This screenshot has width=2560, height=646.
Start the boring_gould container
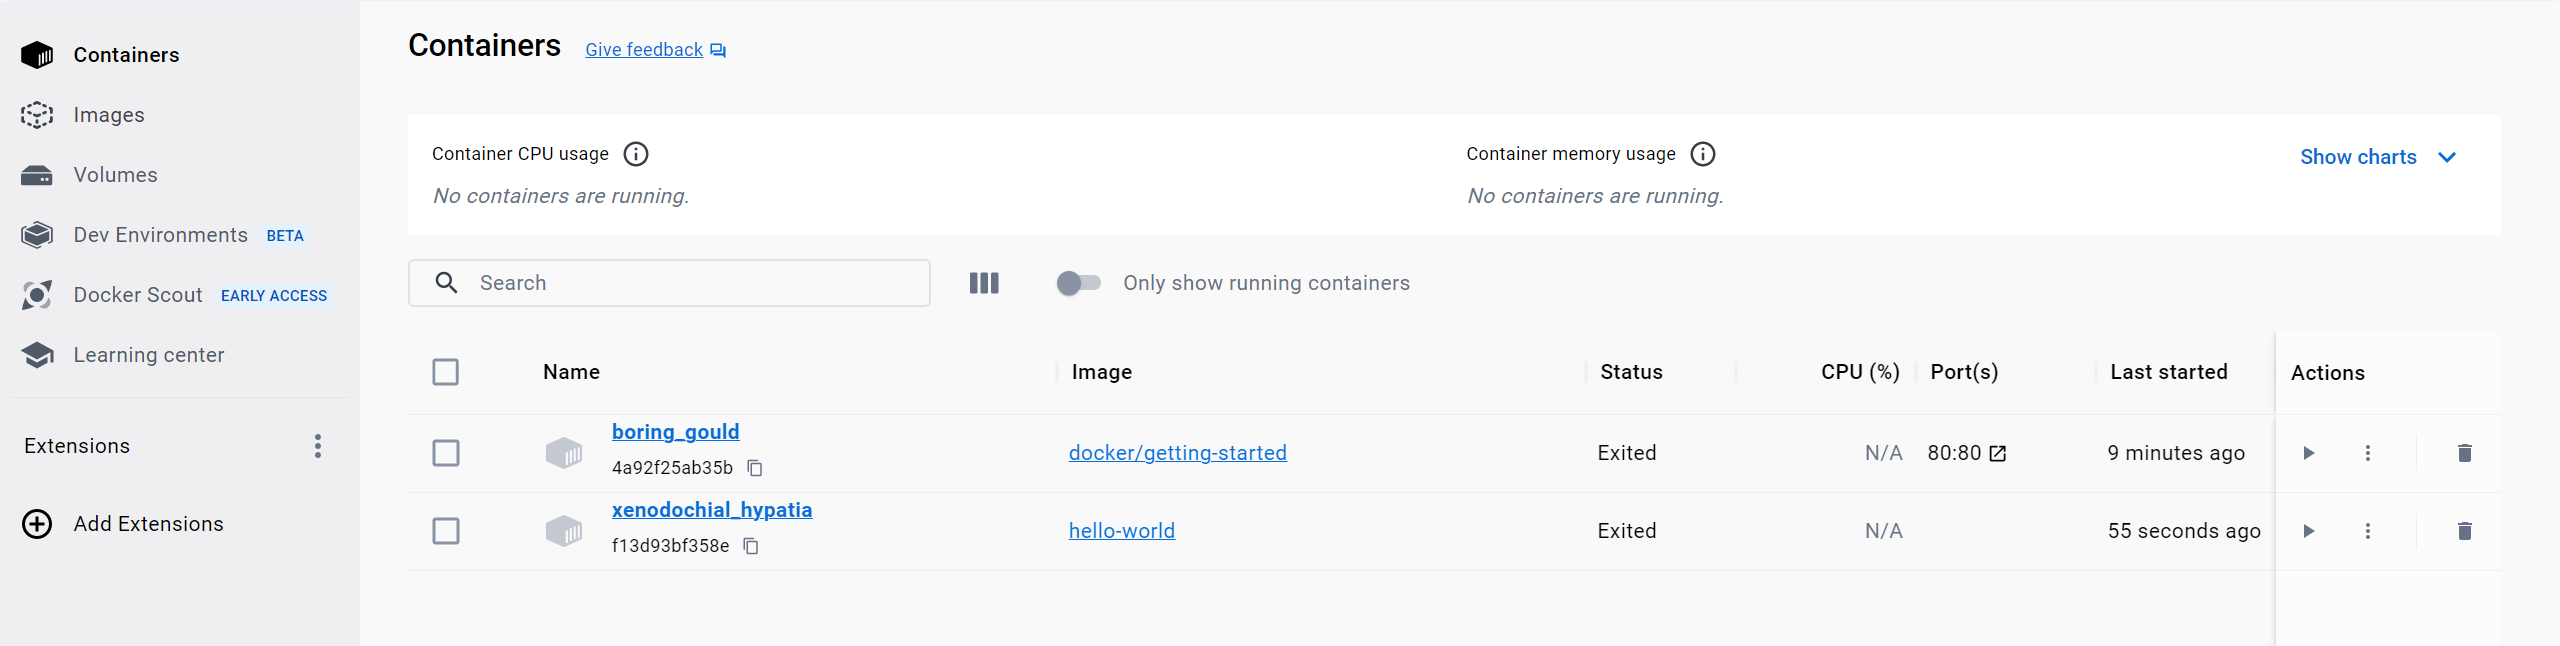pos(2308,453)
